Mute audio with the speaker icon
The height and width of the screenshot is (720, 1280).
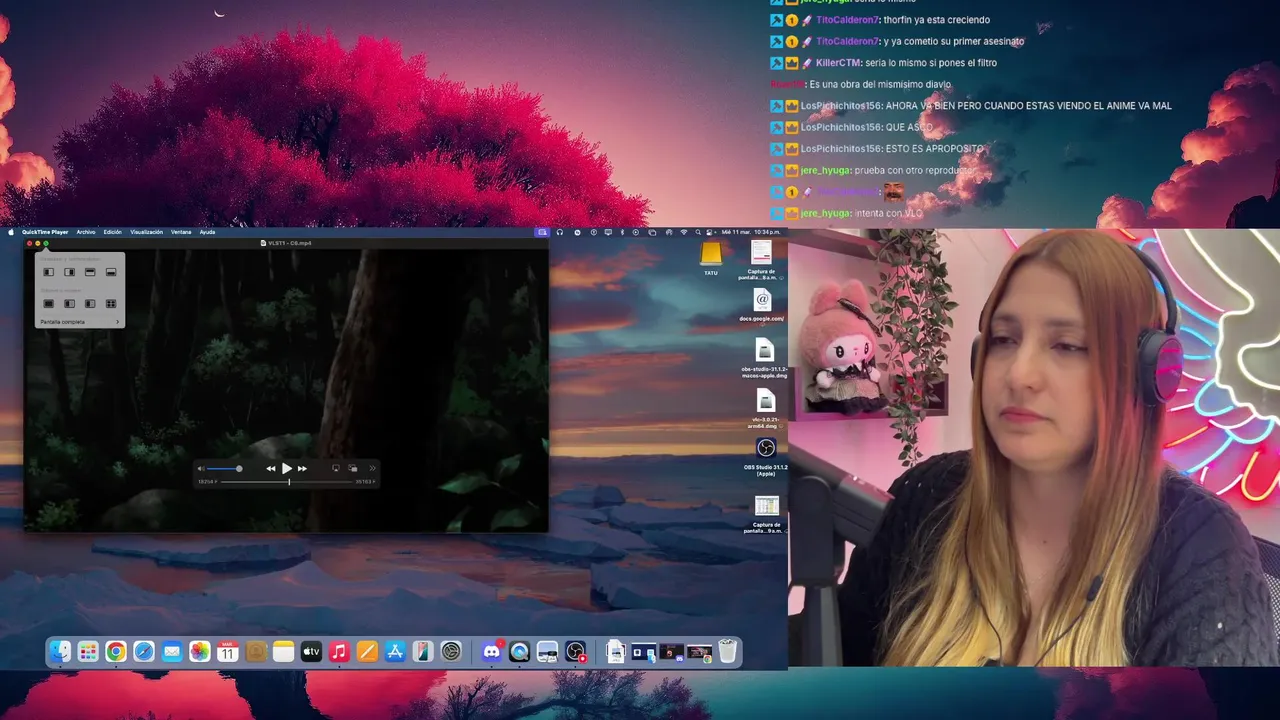(201, 468)
